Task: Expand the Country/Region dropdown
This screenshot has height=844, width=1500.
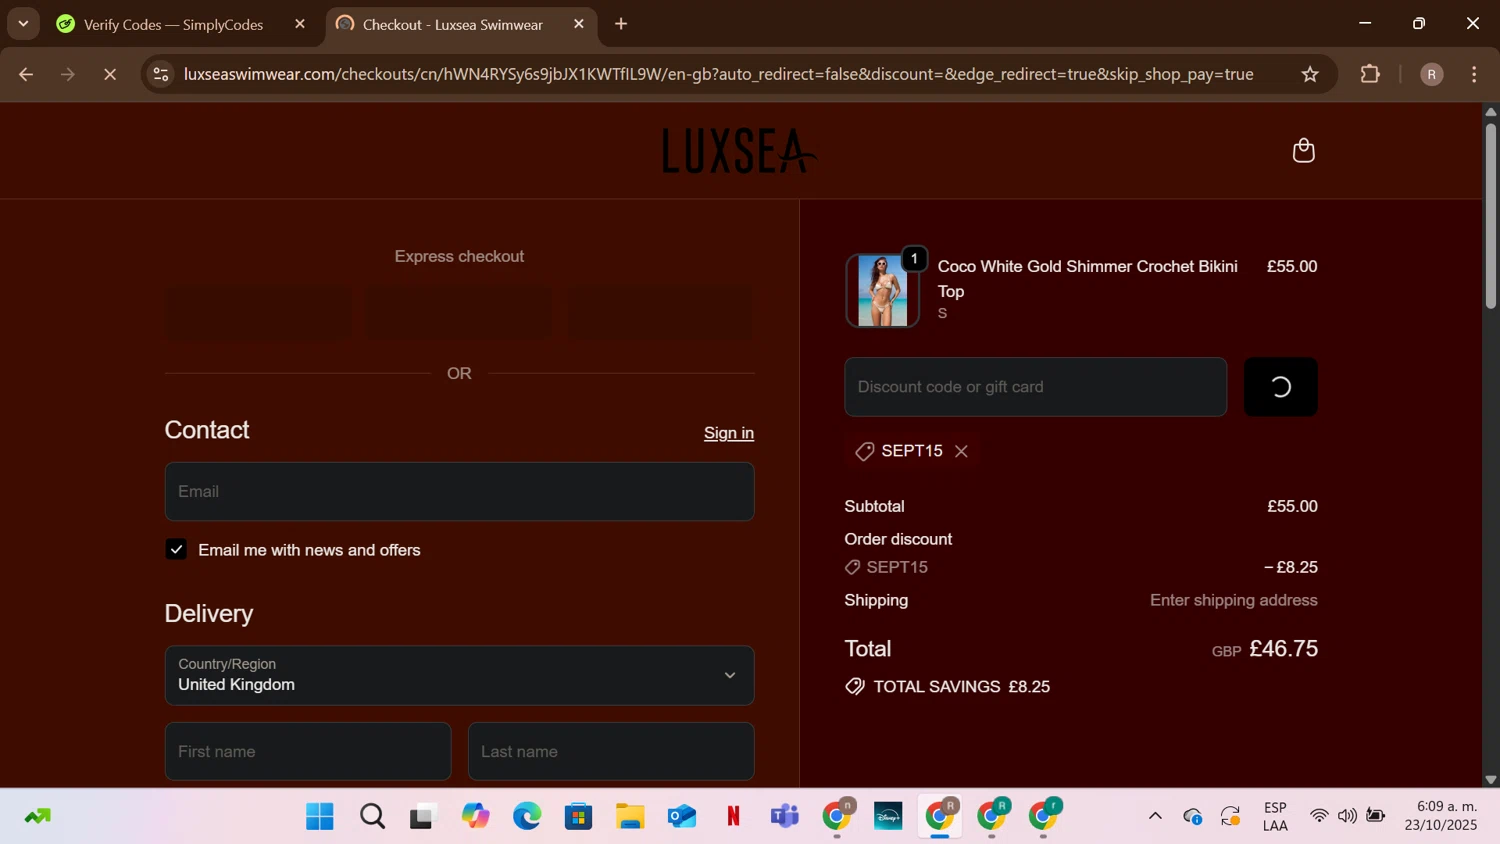Action: tap(459, 675)
